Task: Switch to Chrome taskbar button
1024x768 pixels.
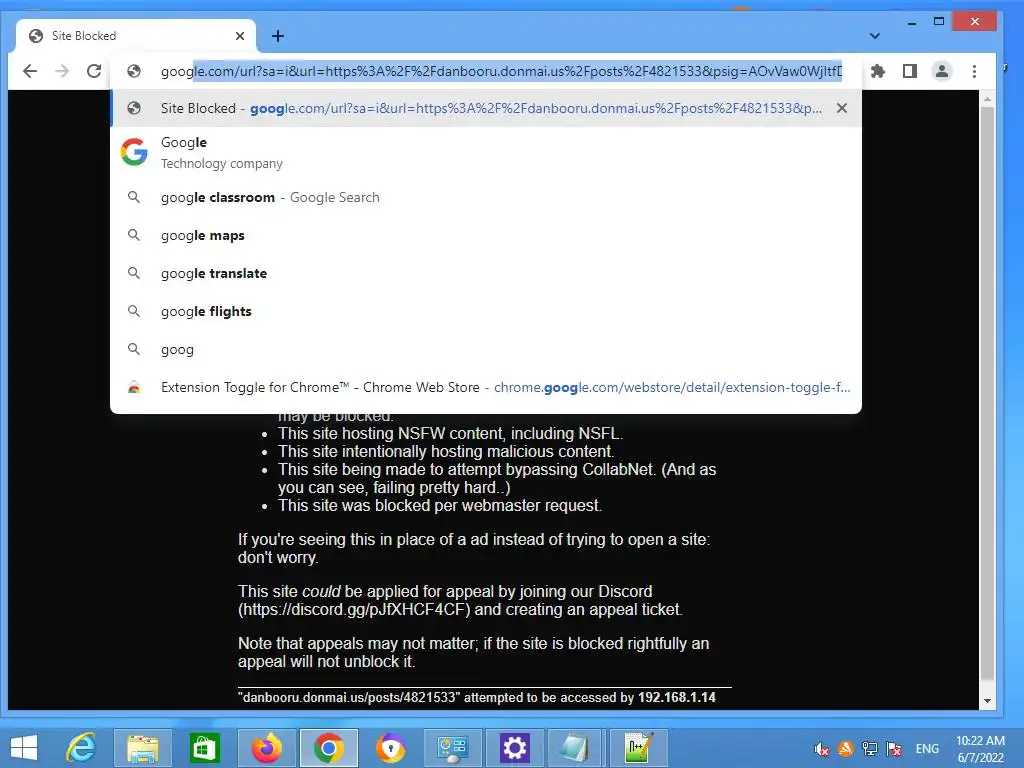Action: (x=328, y=748)
